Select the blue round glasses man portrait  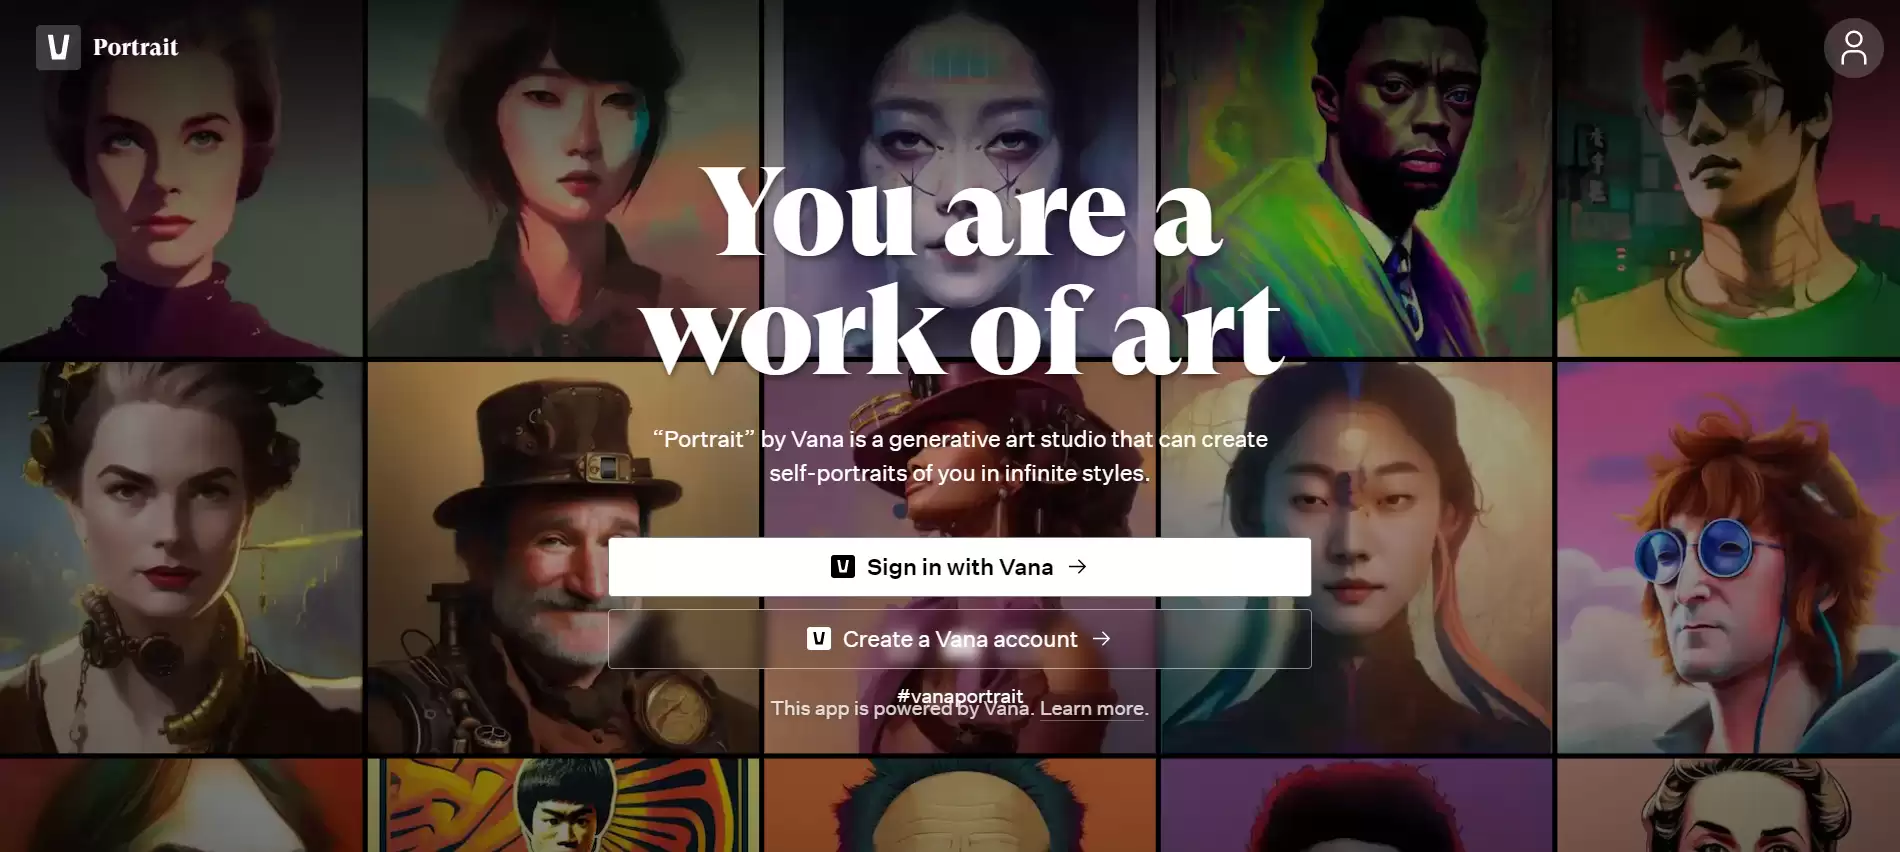1728,557
